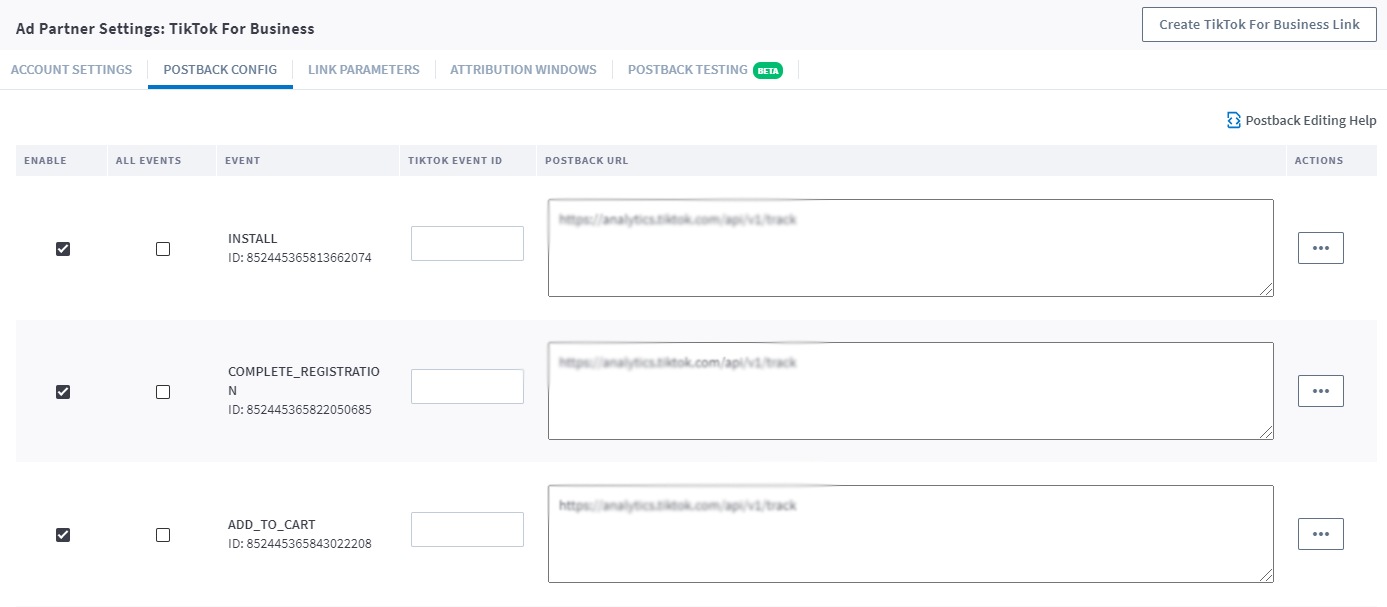Click the Ad Partner Settings page title
1387x607 pixels.
tap(165, 29)
